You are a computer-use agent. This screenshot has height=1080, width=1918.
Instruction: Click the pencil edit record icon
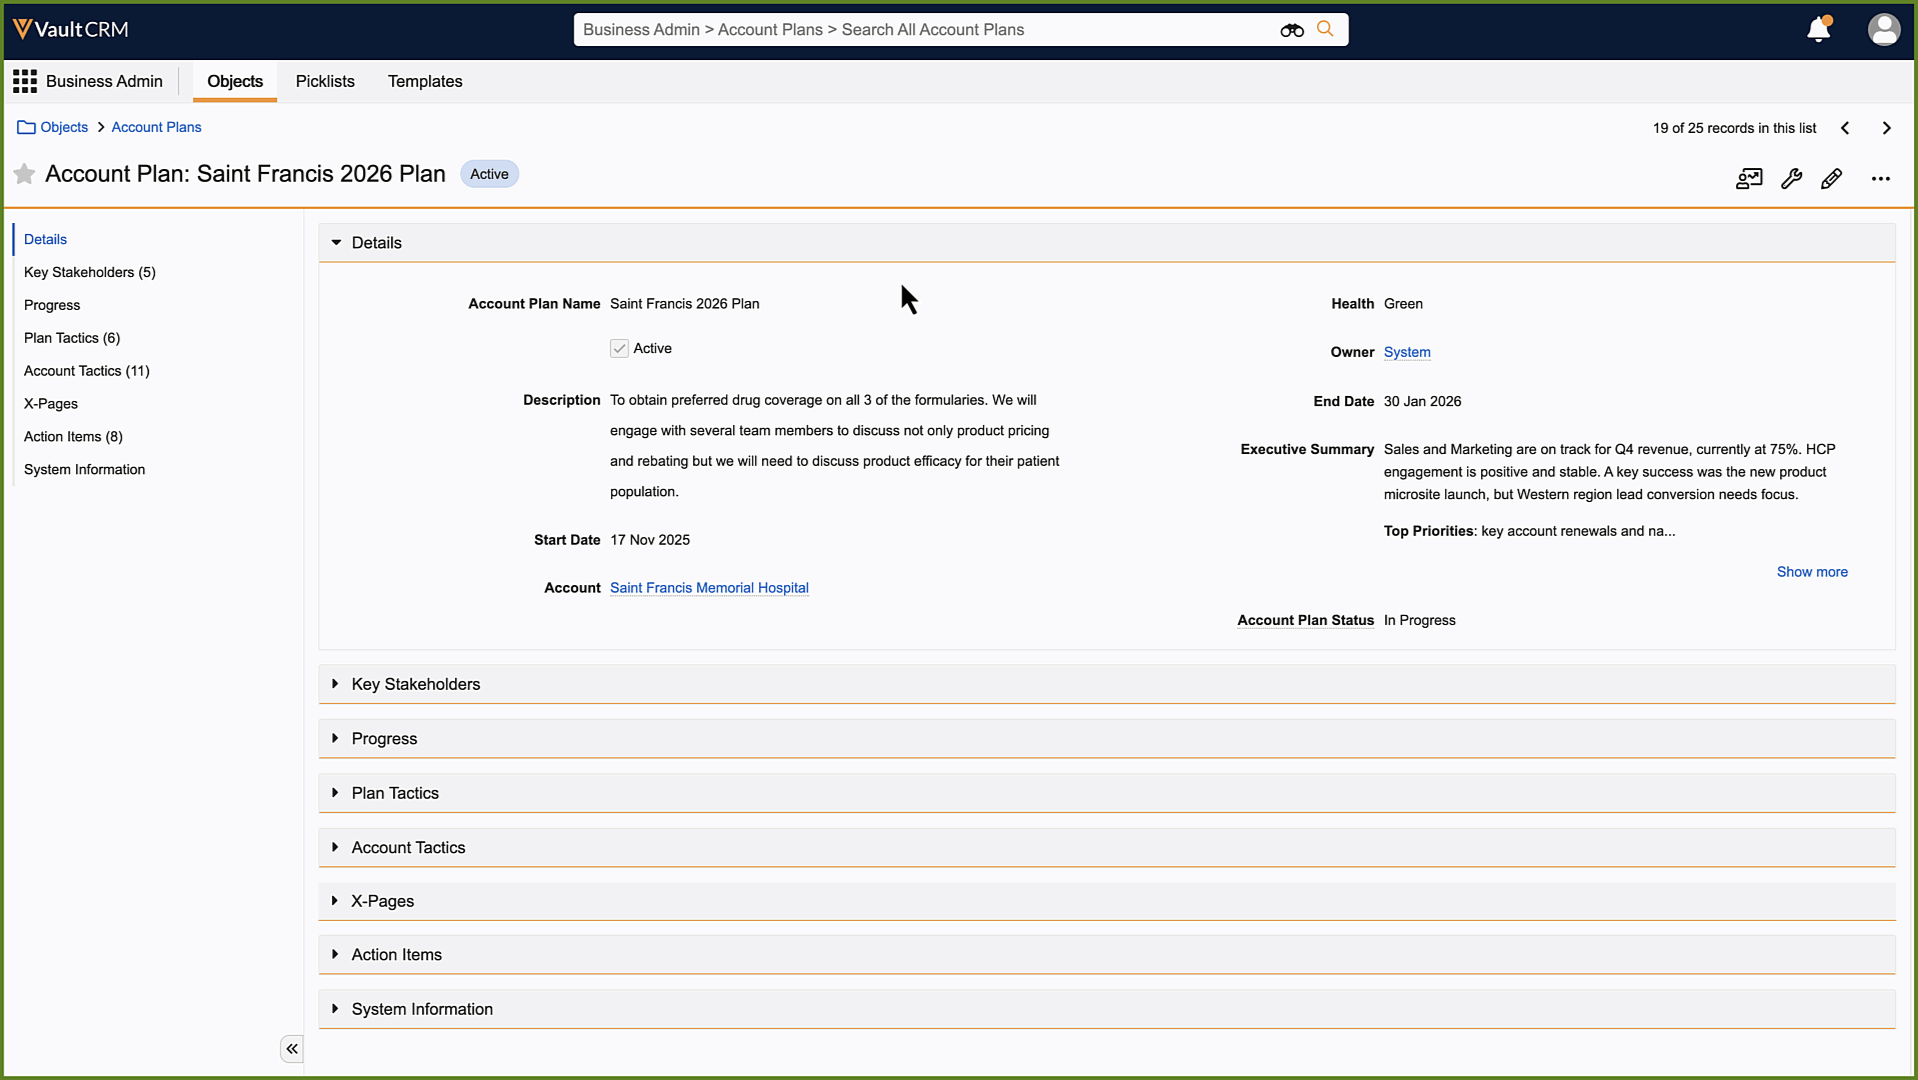pos(1831,179)
